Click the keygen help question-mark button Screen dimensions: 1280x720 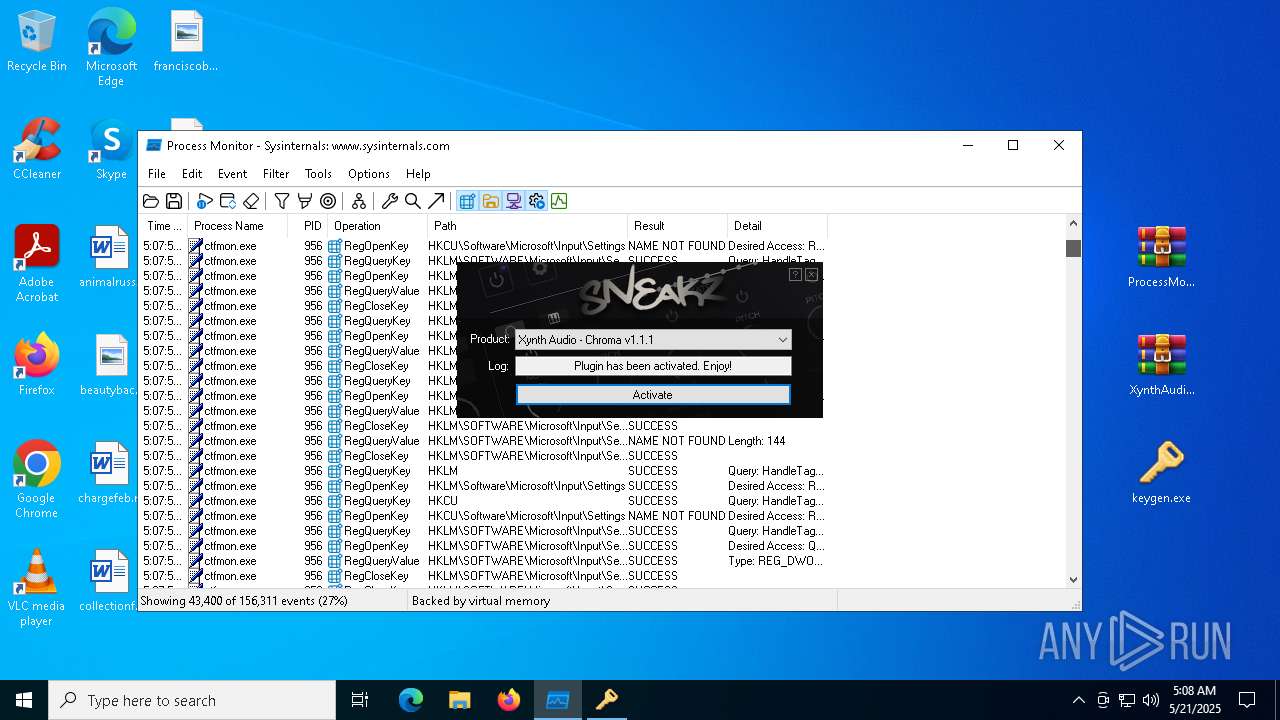tap(795, 274)
